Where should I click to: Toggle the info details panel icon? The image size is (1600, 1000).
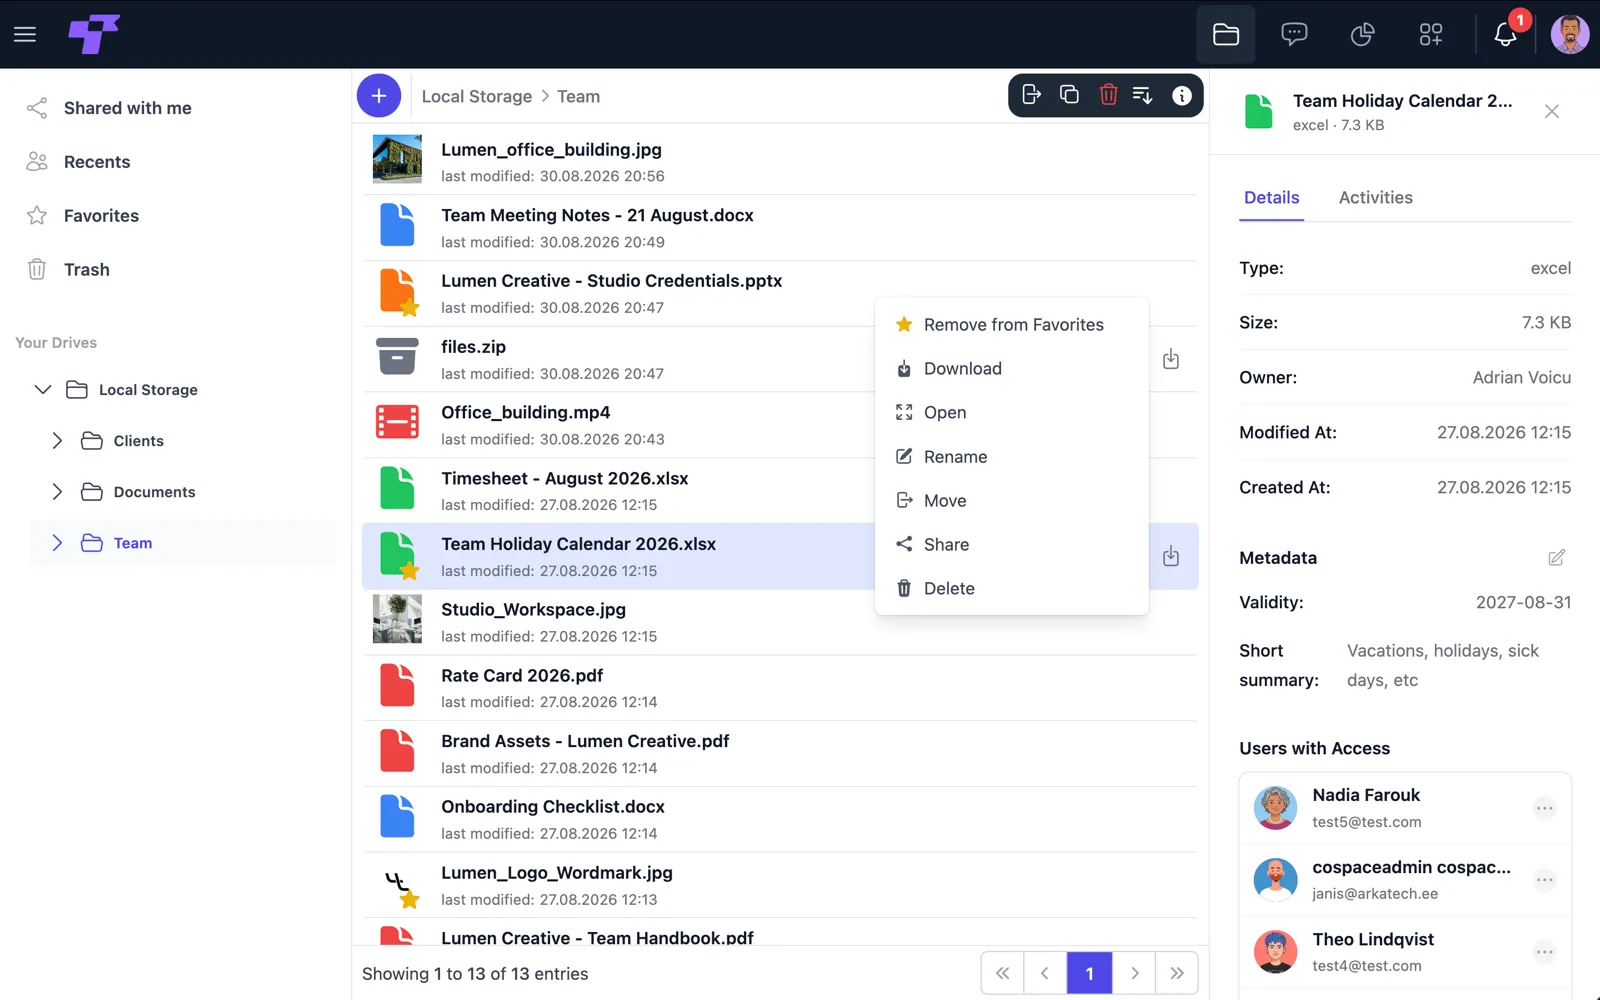pyautogui.click(x=1182, y=95)
